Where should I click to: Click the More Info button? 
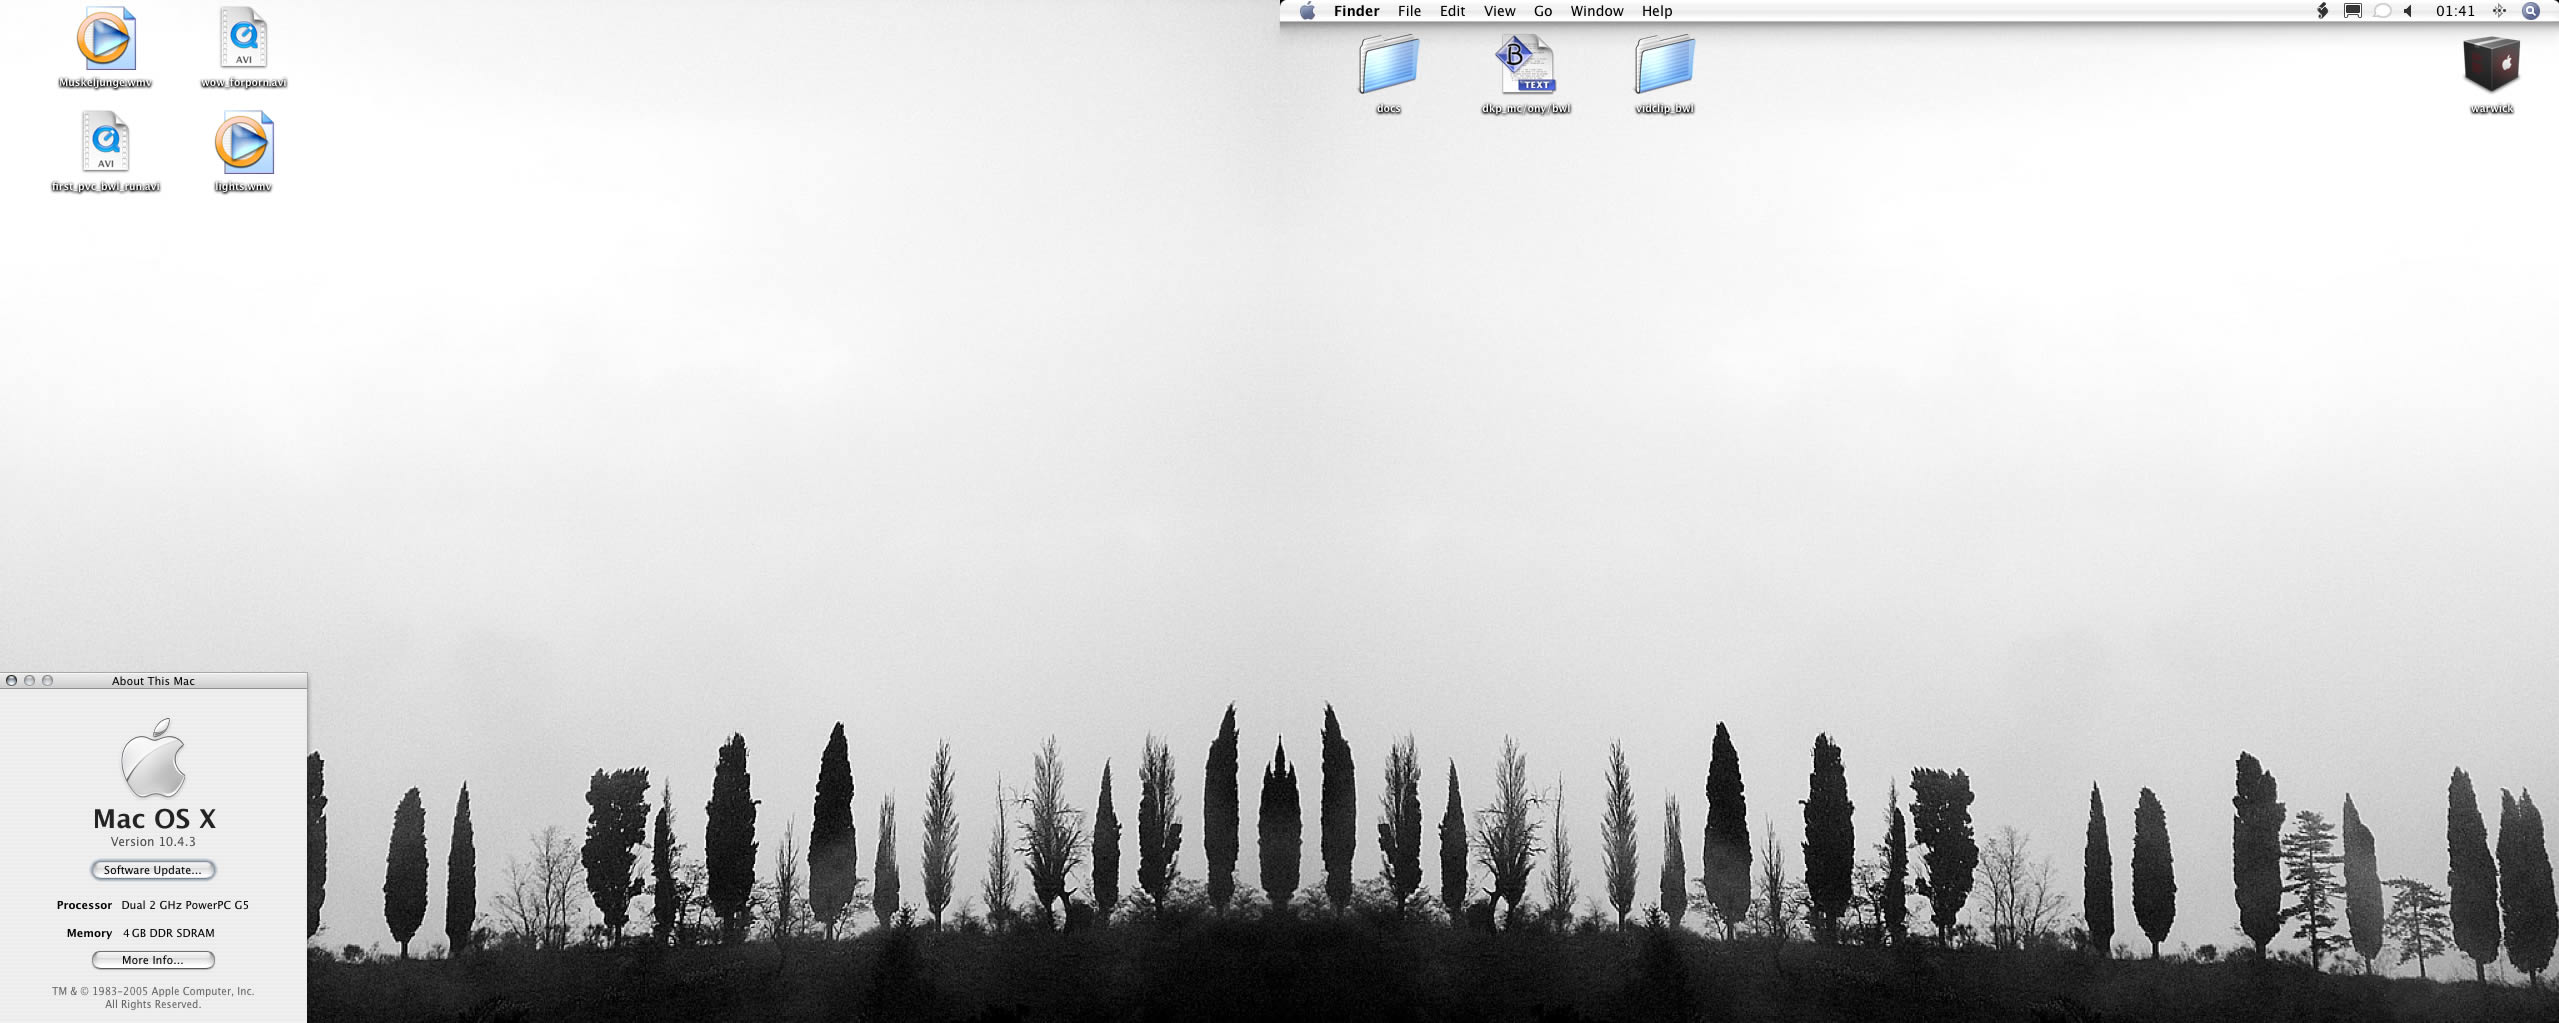pyautogui.click(x=153, y=960)
